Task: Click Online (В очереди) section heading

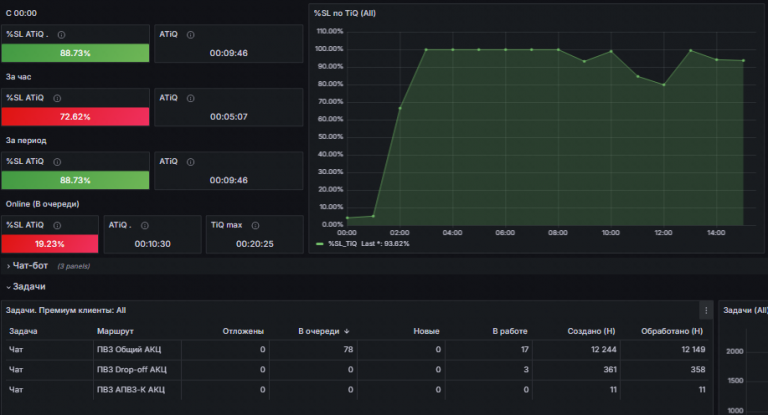Action: click(42, 204)
